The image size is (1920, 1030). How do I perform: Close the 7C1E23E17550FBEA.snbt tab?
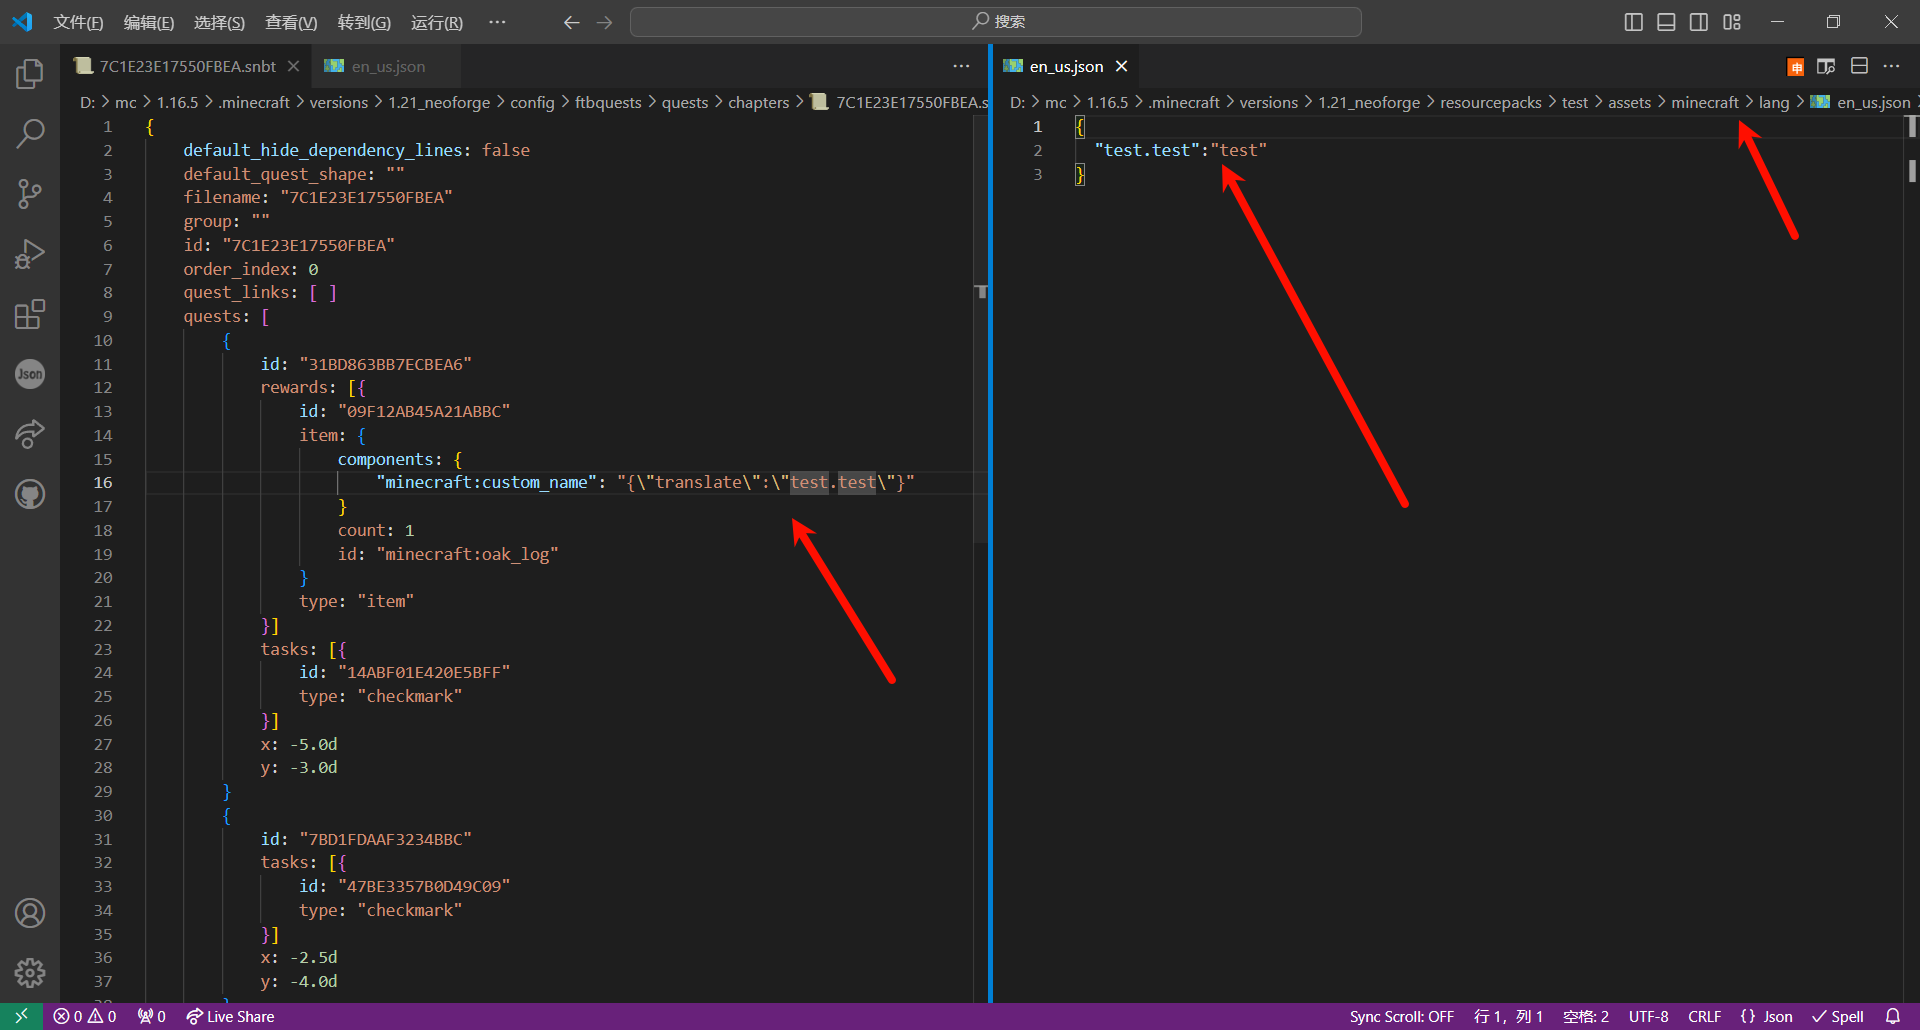coord(293,66)
